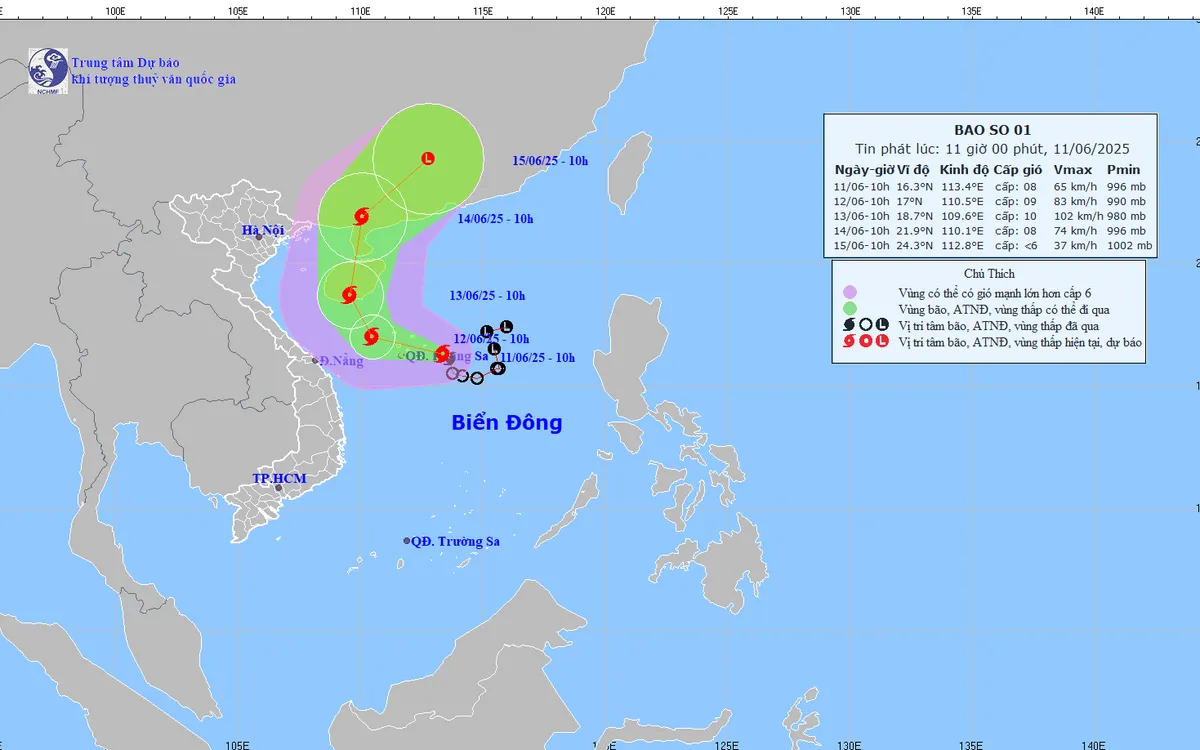Viewport: 1200px width, 750px height.
Task: Click the red storm icon forecast for 14/06
Action: (x=361, y=215)
